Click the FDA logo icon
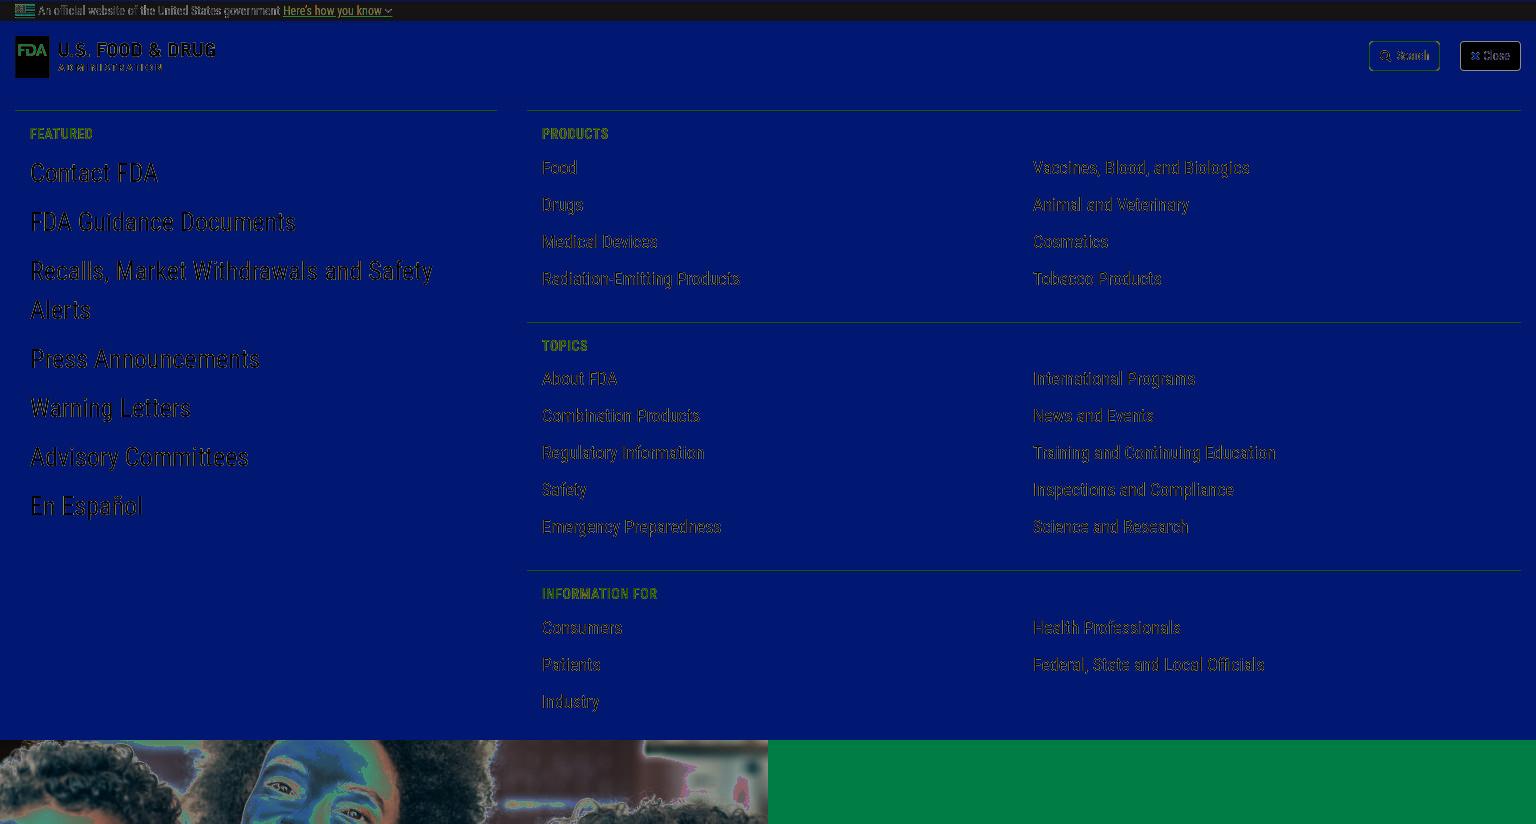Viewport: 1536px width, 824px height. click(32, 57)
